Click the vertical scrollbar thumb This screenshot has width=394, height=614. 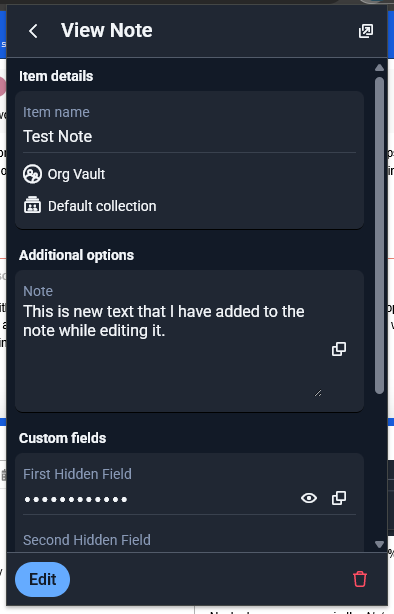coord(379,235)
